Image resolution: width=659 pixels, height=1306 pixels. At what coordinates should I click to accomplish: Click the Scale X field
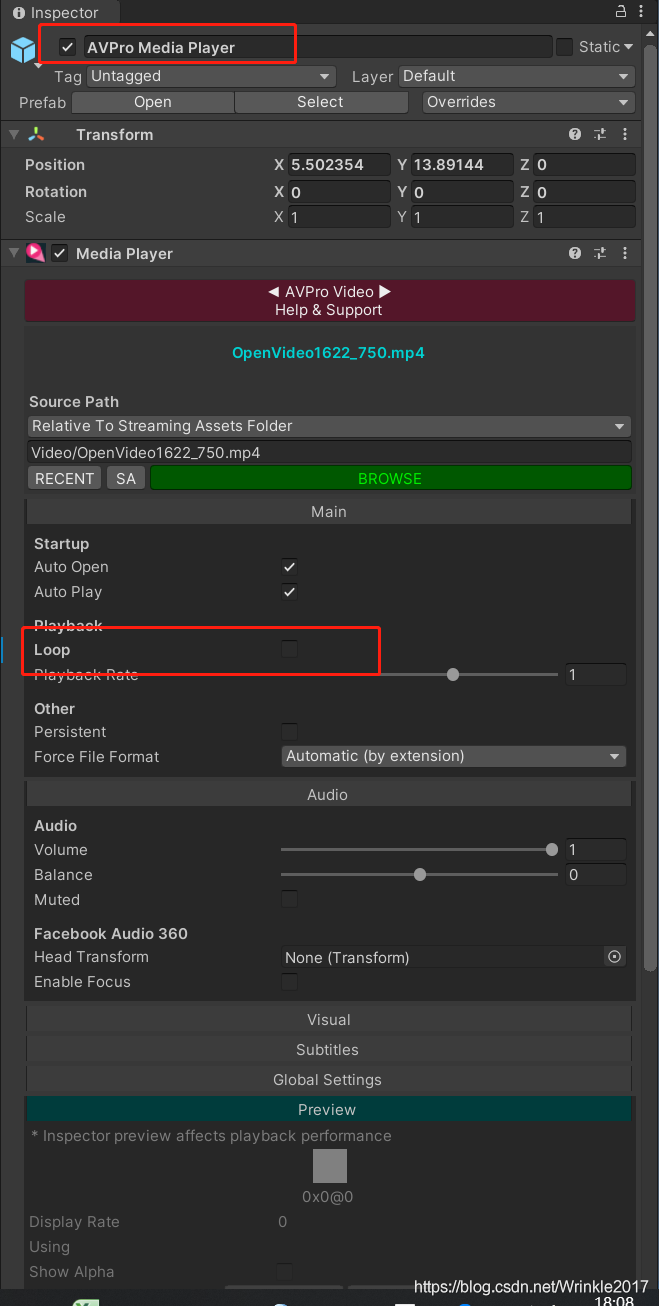(x=339, y=217)
